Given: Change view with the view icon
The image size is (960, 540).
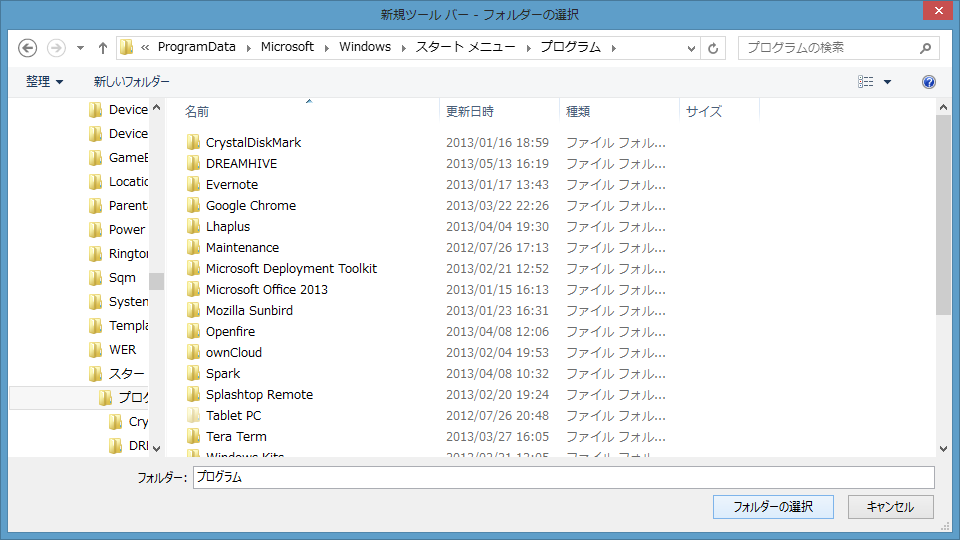Looking at the screenshot, I should pyautogui.click(x=866, y=81).
